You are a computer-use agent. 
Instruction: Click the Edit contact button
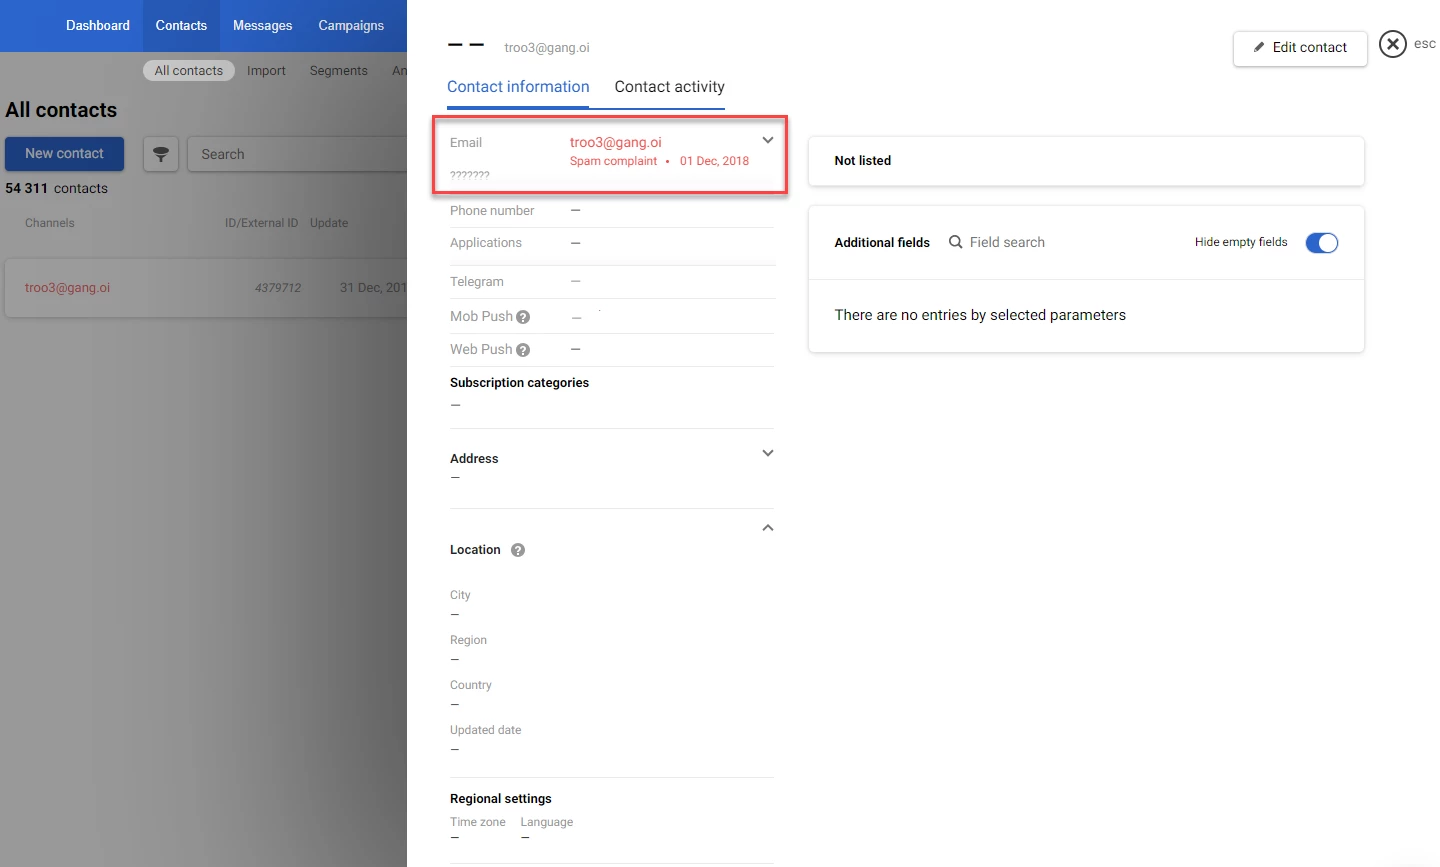click(1300, 47)
